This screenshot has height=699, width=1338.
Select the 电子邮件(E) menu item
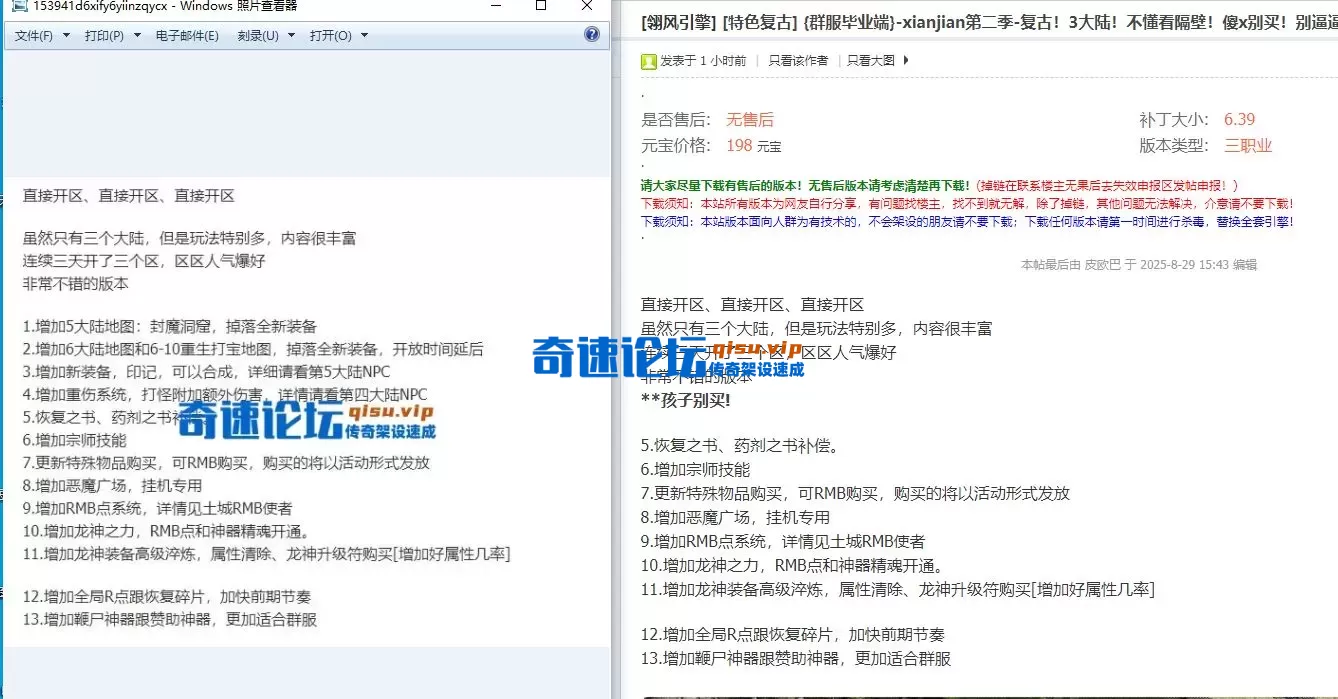(187, 34)
